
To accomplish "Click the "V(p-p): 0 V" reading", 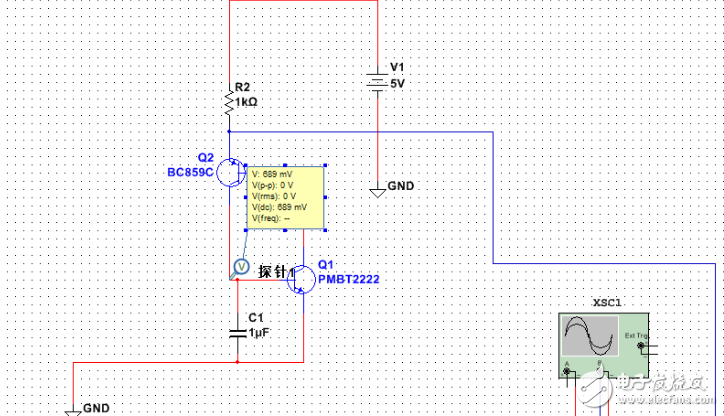I will (x=272, y=185).
